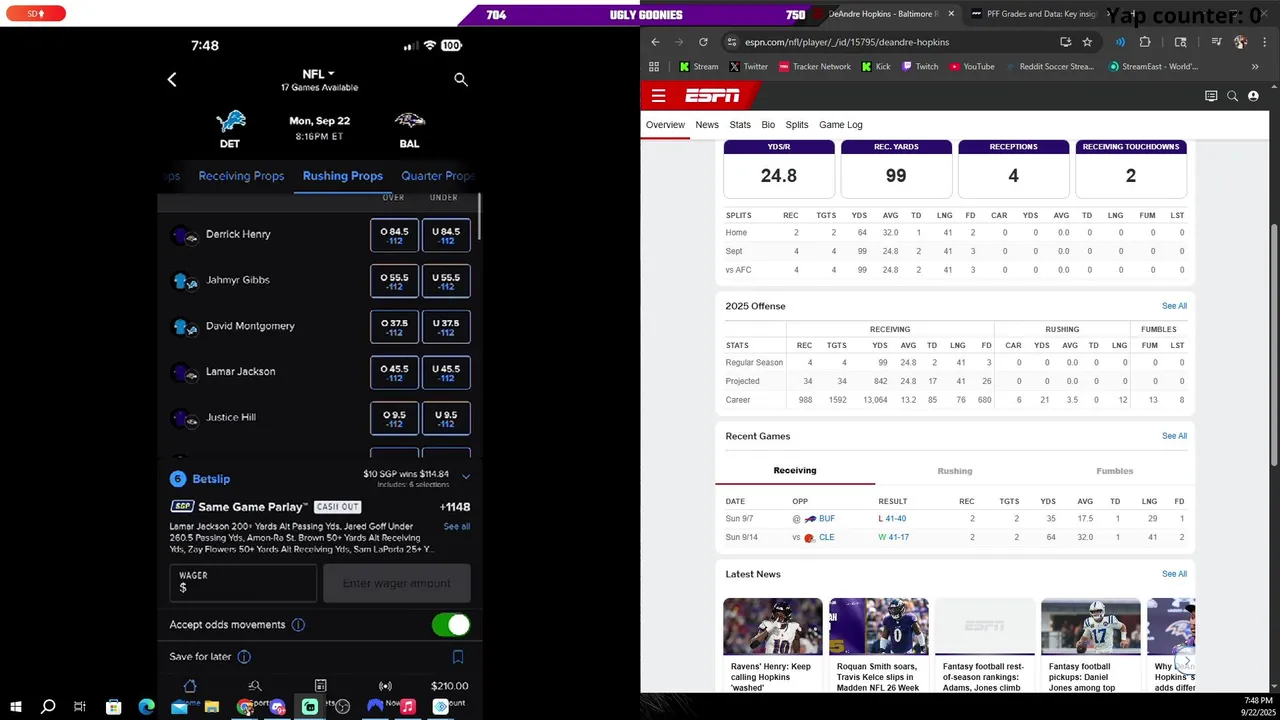Image resolution: width=1280 pixels, height=720 pixels.
Task: Open the Ravens' Henry news thumbnail
Action: tap(773, 626)
